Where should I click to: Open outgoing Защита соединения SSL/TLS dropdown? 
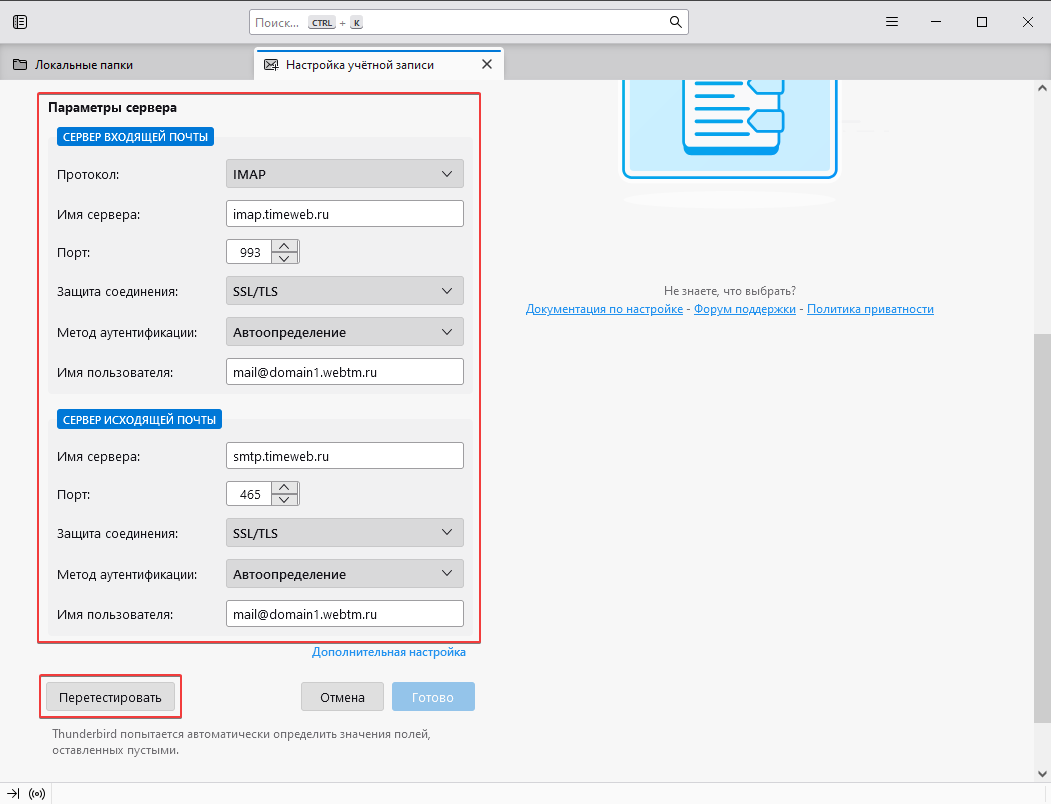click(345, 533)
